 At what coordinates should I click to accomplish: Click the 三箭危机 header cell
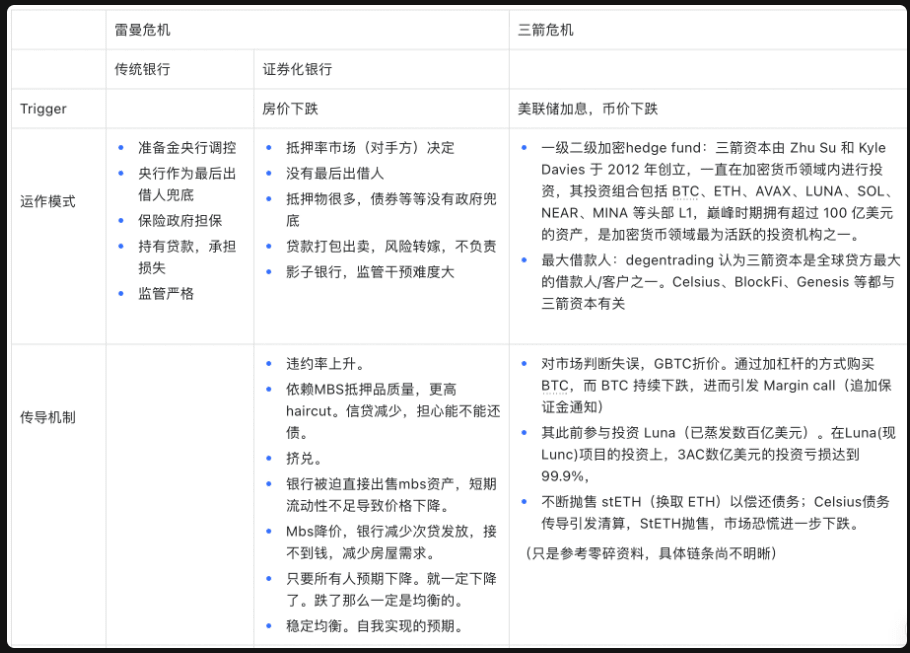tap(708, 30)
